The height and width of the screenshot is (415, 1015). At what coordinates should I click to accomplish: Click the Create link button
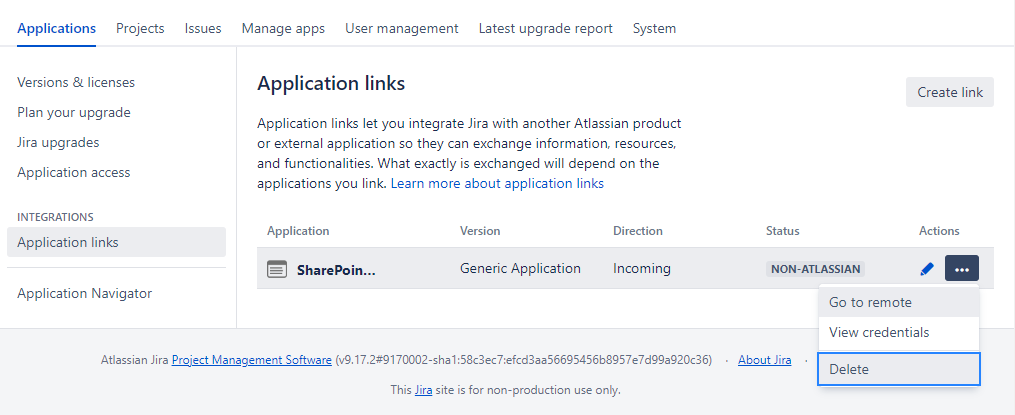pyautogui.click(x=949, y=92)
